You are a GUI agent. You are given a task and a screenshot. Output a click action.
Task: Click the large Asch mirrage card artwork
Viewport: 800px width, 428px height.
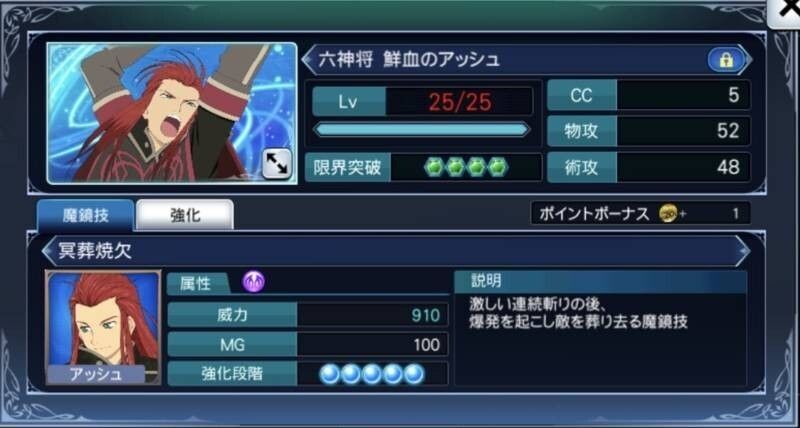(172, 113)
